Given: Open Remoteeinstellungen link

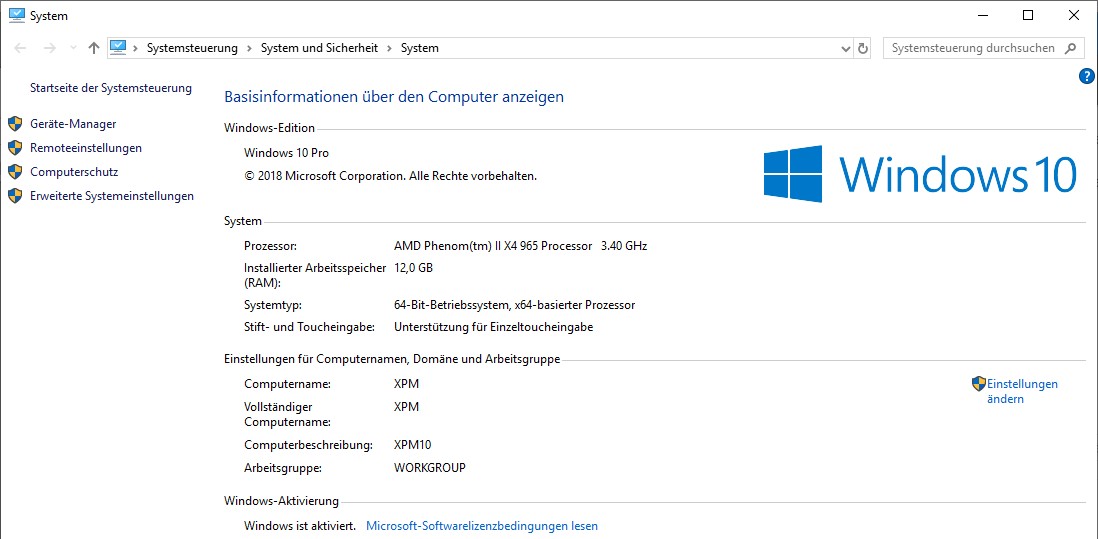Looking at the screenshot, I should (86, 148).
